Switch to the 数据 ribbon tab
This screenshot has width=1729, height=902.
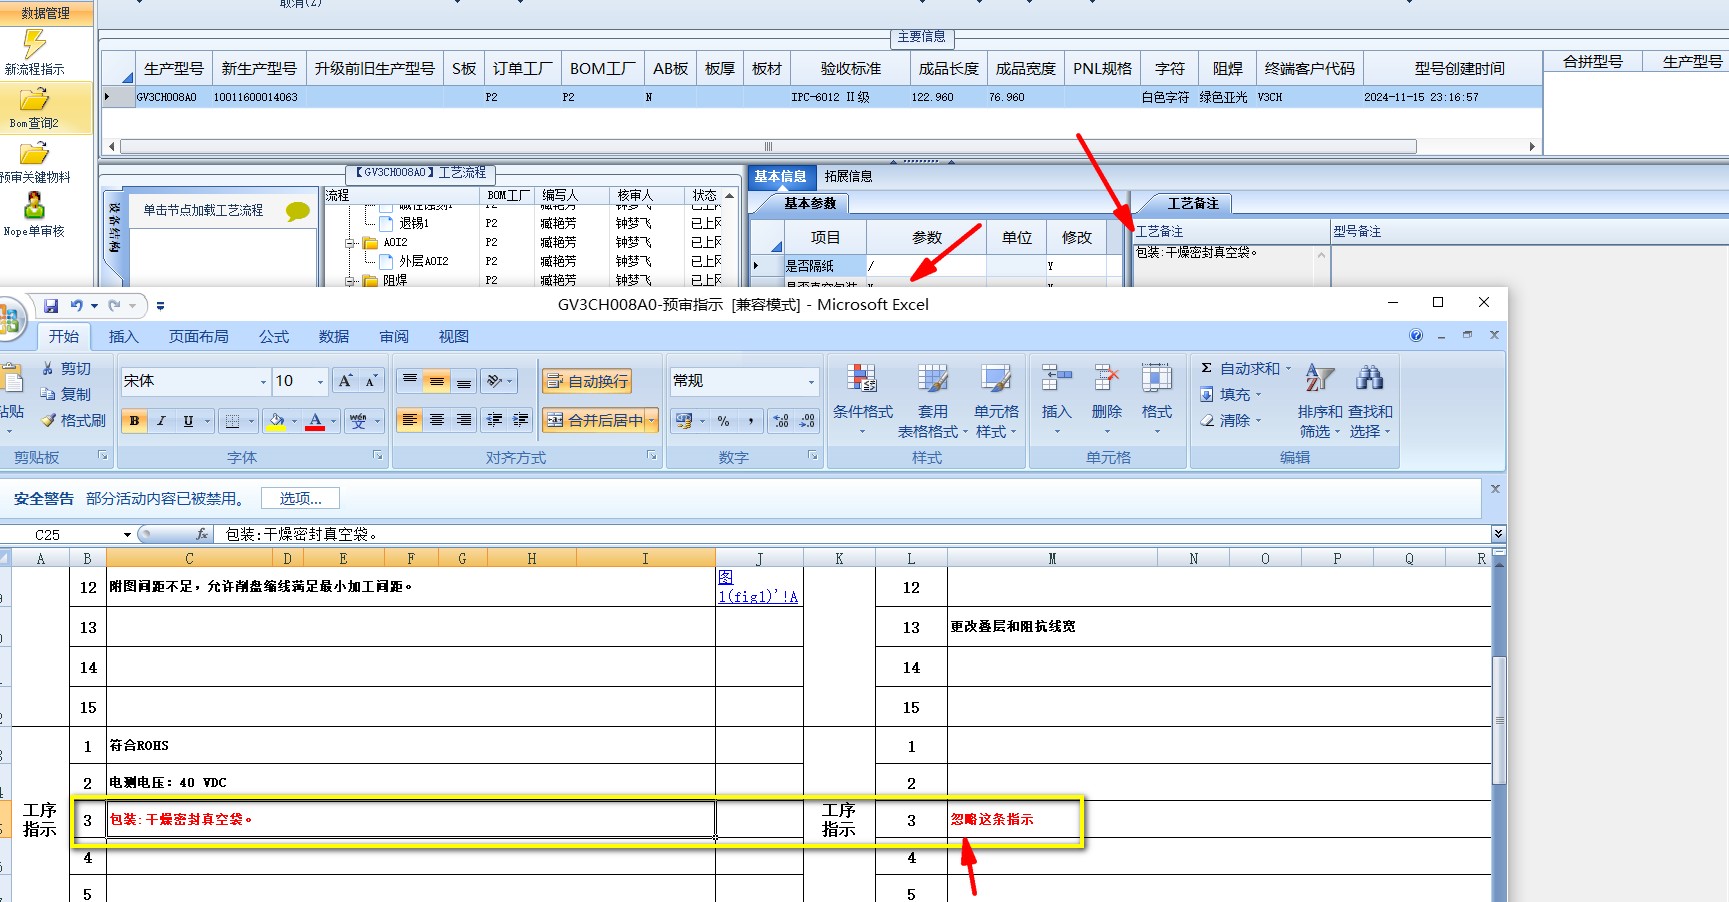click(334, 337)
